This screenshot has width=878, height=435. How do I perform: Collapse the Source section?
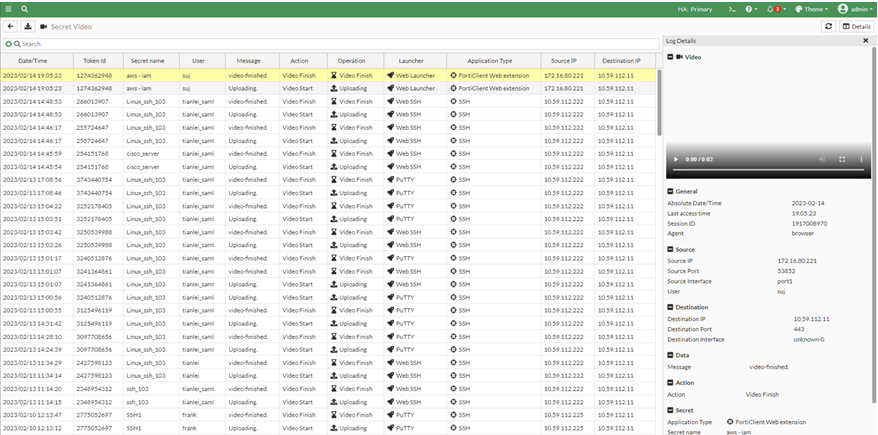pyautogui.click(x=670, y=249)
